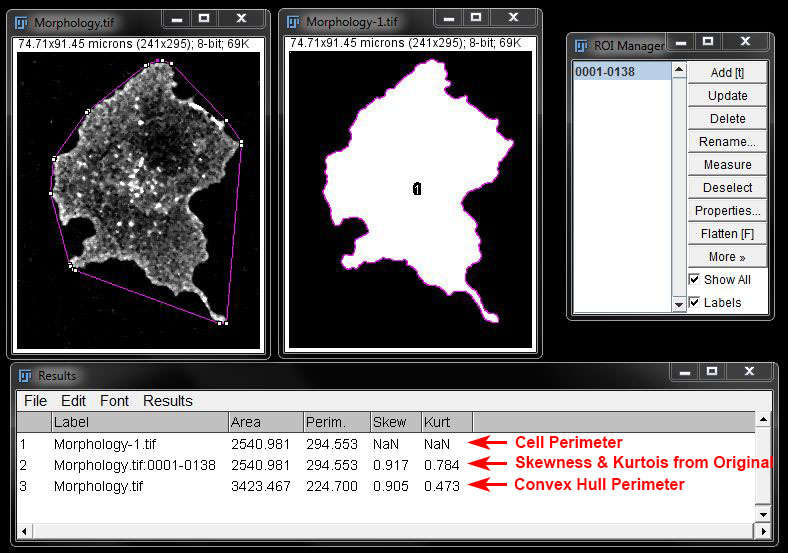Open the Font menu in Results

[114, 401]
